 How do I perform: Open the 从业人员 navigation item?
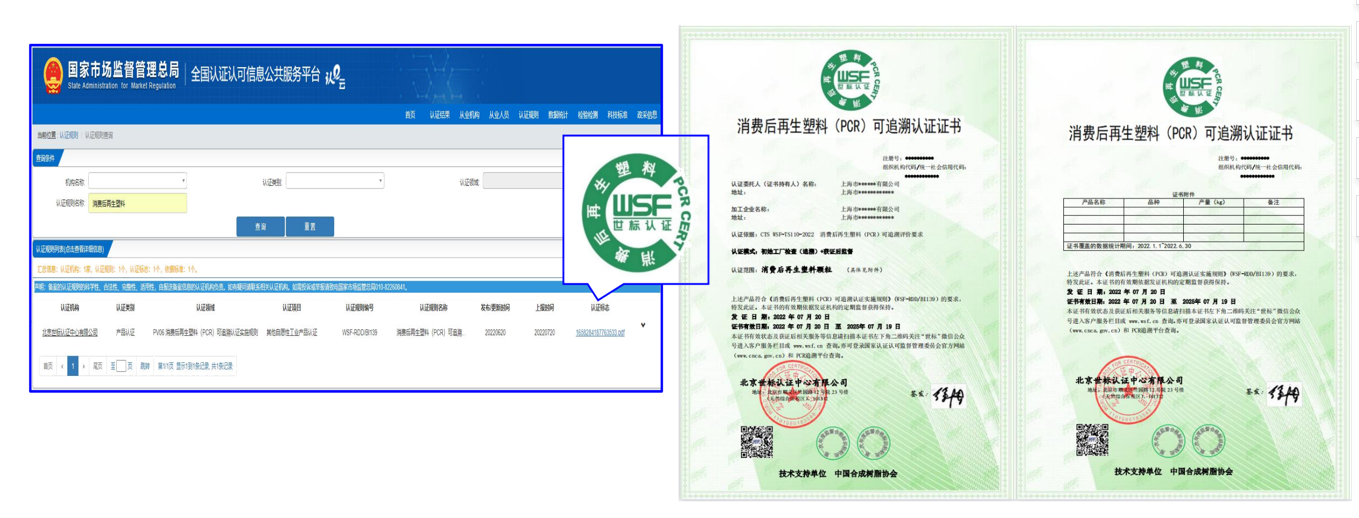click(x=498, y=115)
